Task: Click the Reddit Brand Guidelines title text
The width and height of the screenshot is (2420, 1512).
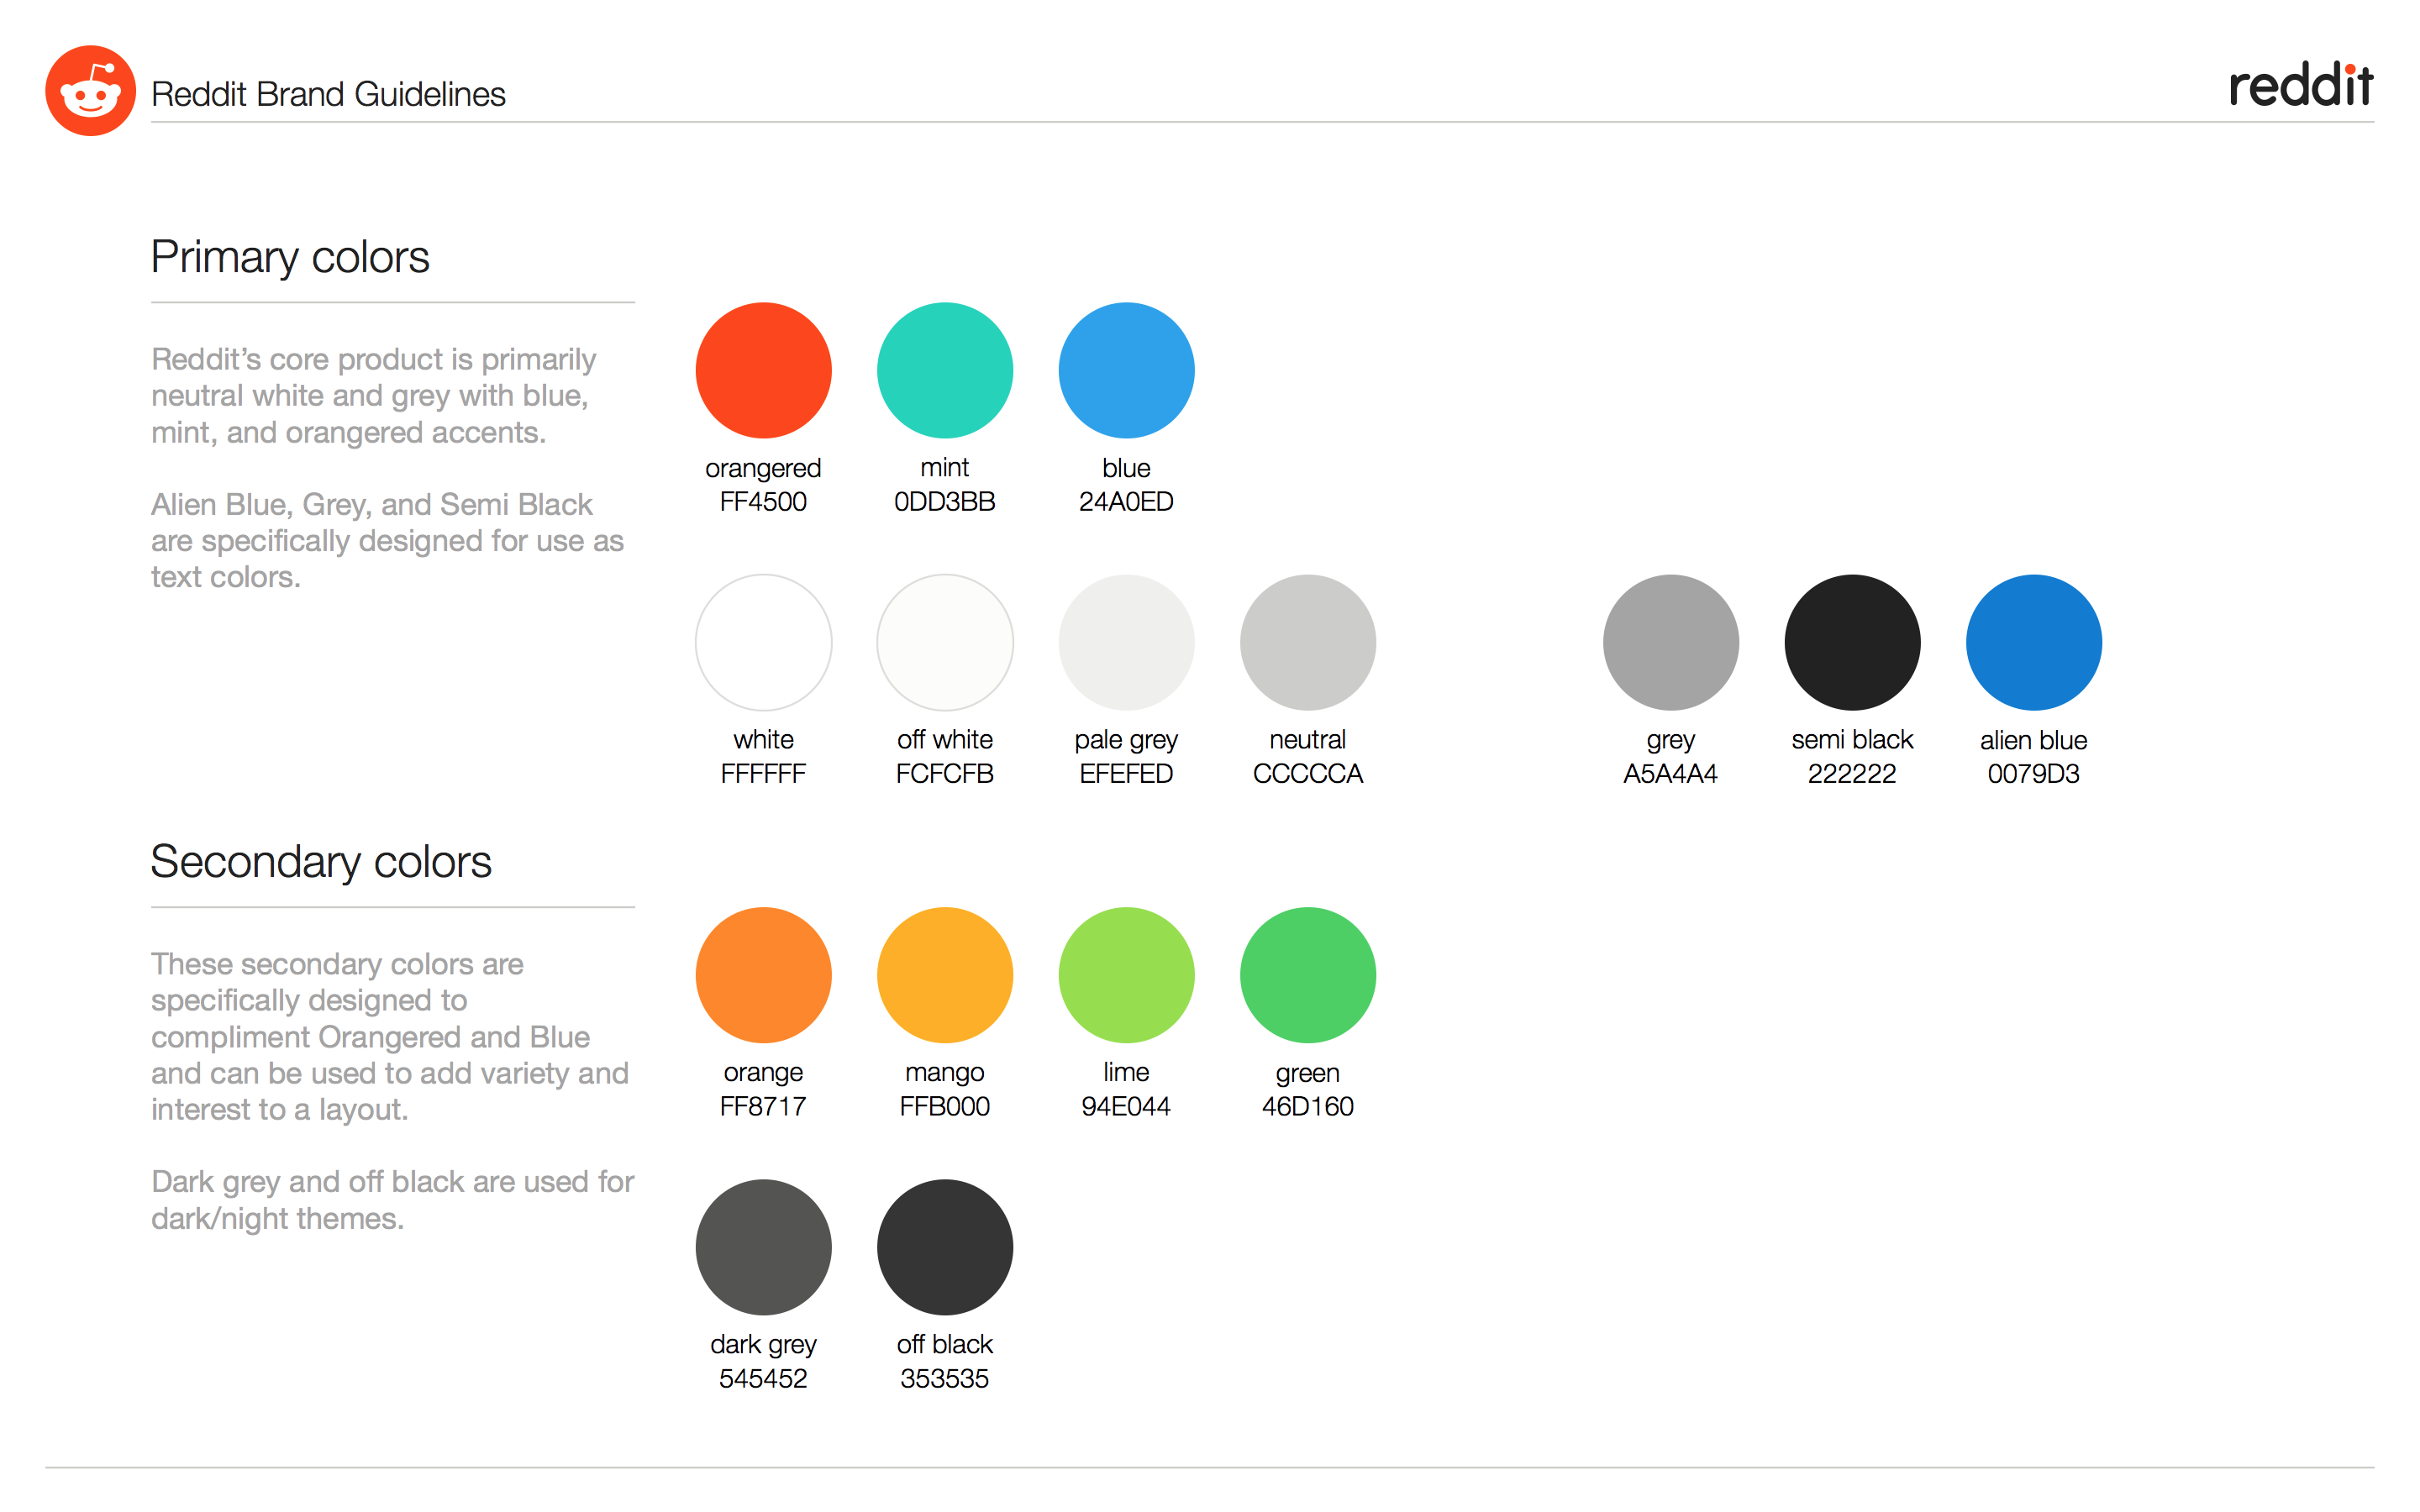Action: 328,94
